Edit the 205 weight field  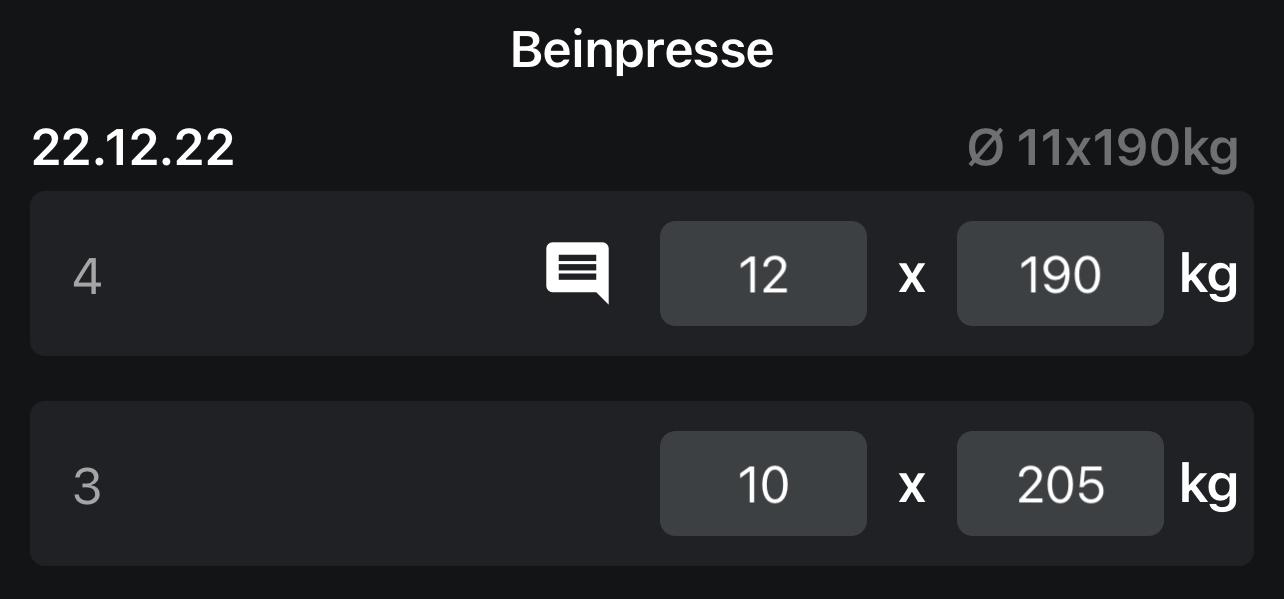pos(1060,484)
